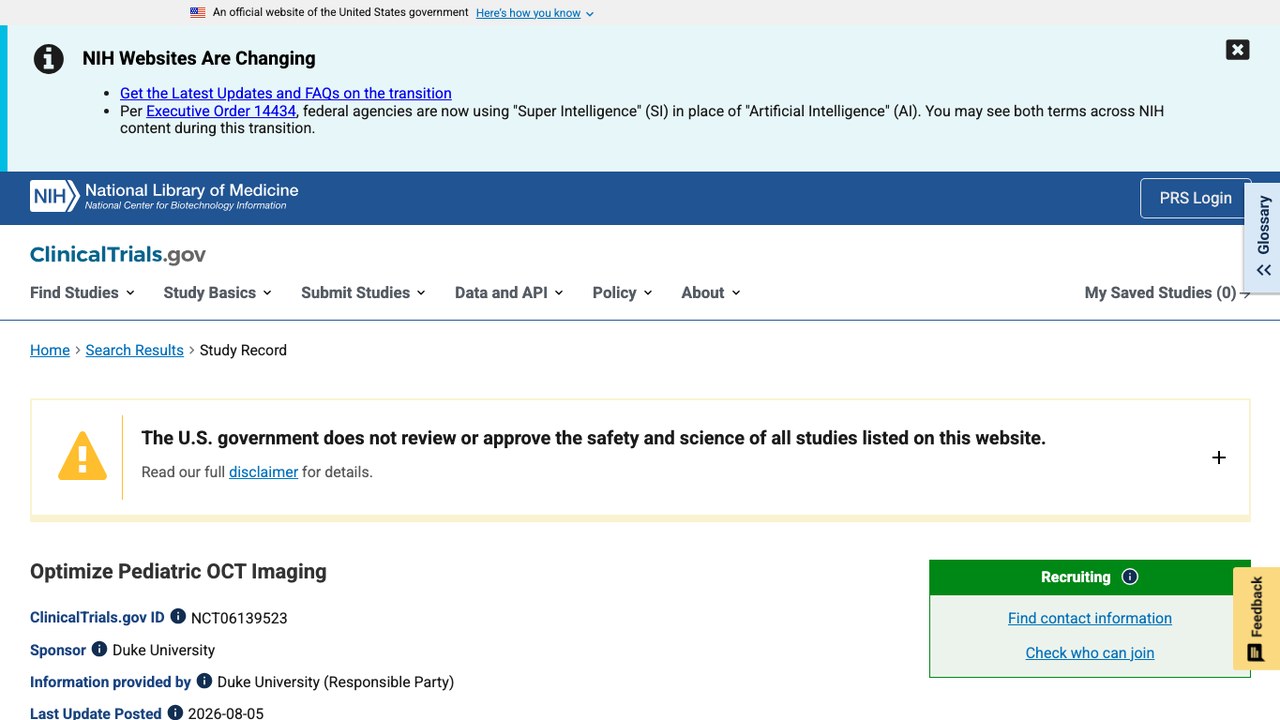This screenshot has width=1280, height=720.
Task: Click the info icon beside Sponsor
Action: point(99,649)
